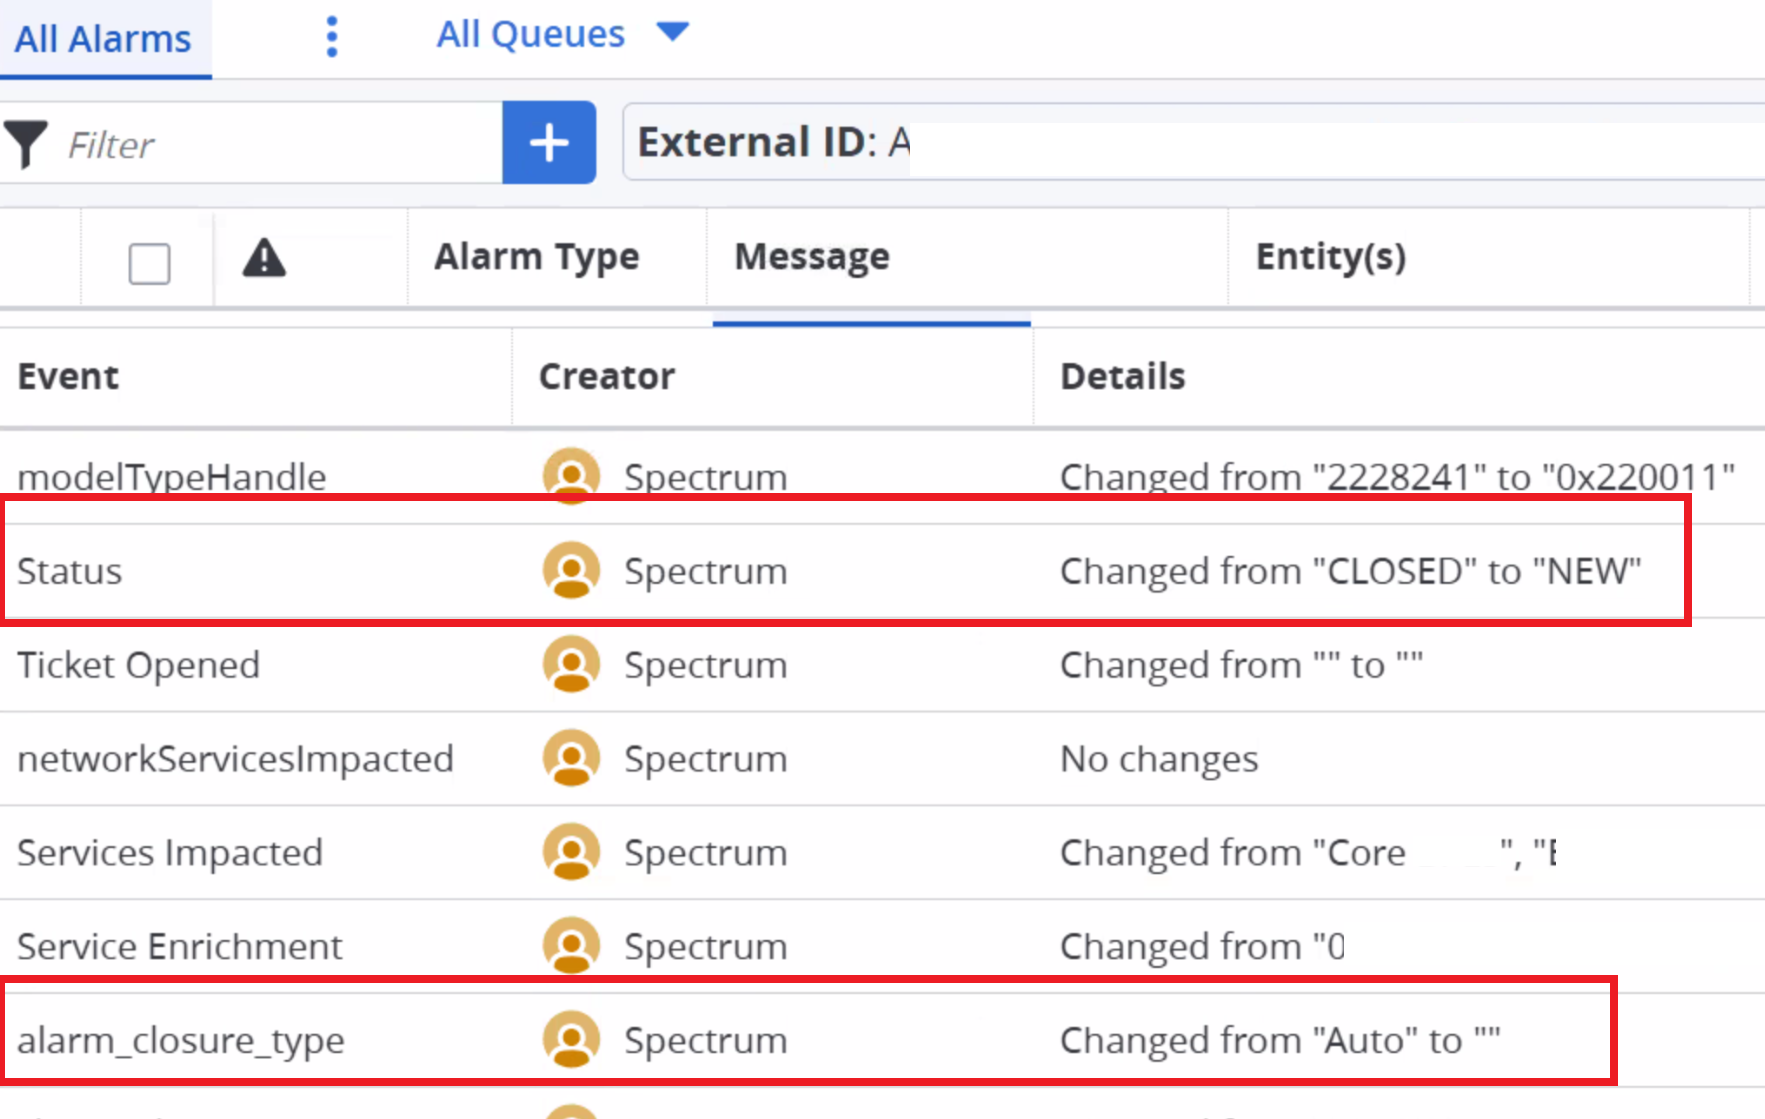This screenshot has width=1765, height=1119.
Task: Click Spectrum avatar in alarm_closure_type row
Action: click(x=571, y=1039)
